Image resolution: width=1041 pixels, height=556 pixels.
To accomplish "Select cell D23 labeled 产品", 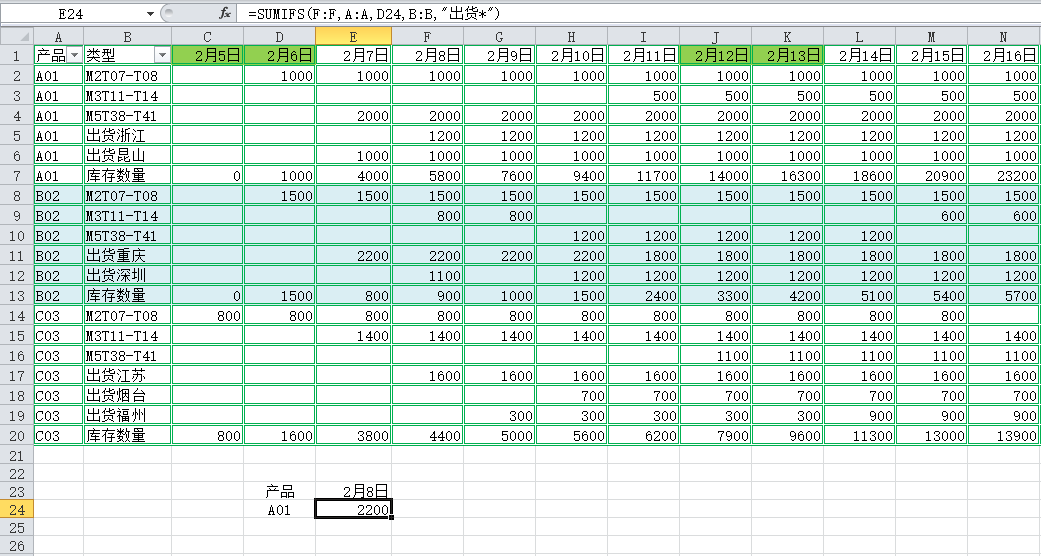I will click(280, 492).
